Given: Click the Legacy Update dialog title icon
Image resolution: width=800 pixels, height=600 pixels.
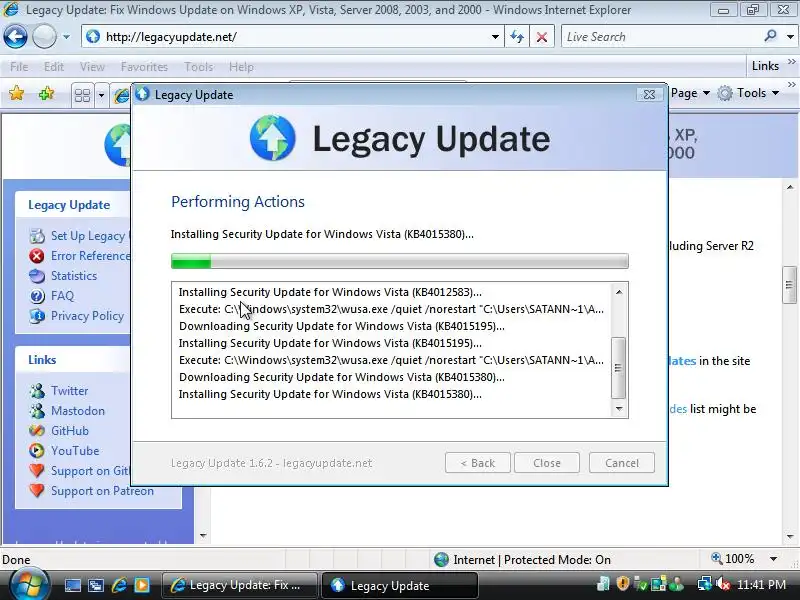Looking at the screenshot, I should tap(142, 94).
